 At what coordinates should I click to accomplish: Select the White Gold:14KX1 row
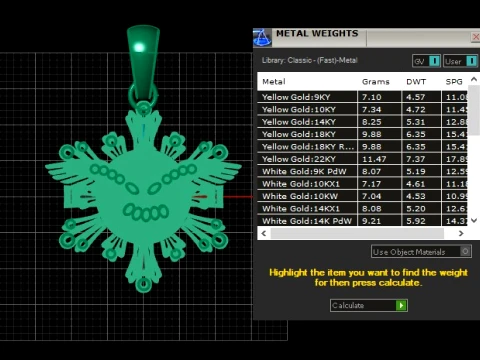pos(362,208)
